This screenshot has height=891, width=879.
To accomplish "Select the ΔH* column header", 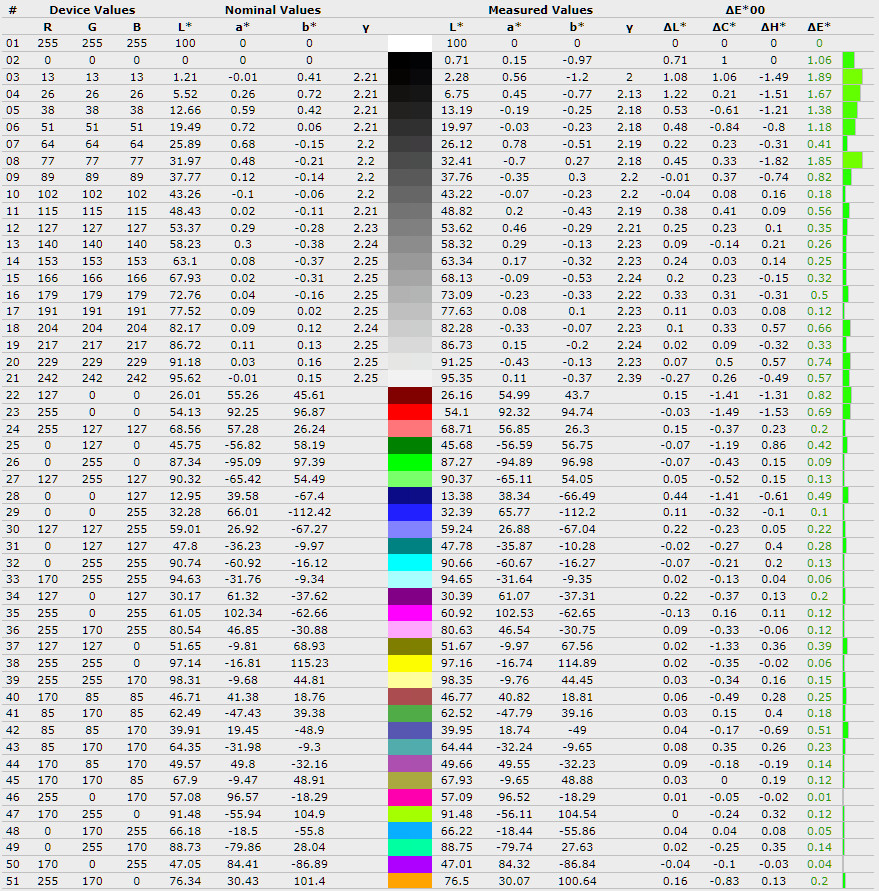I will [x=771, y=27].
